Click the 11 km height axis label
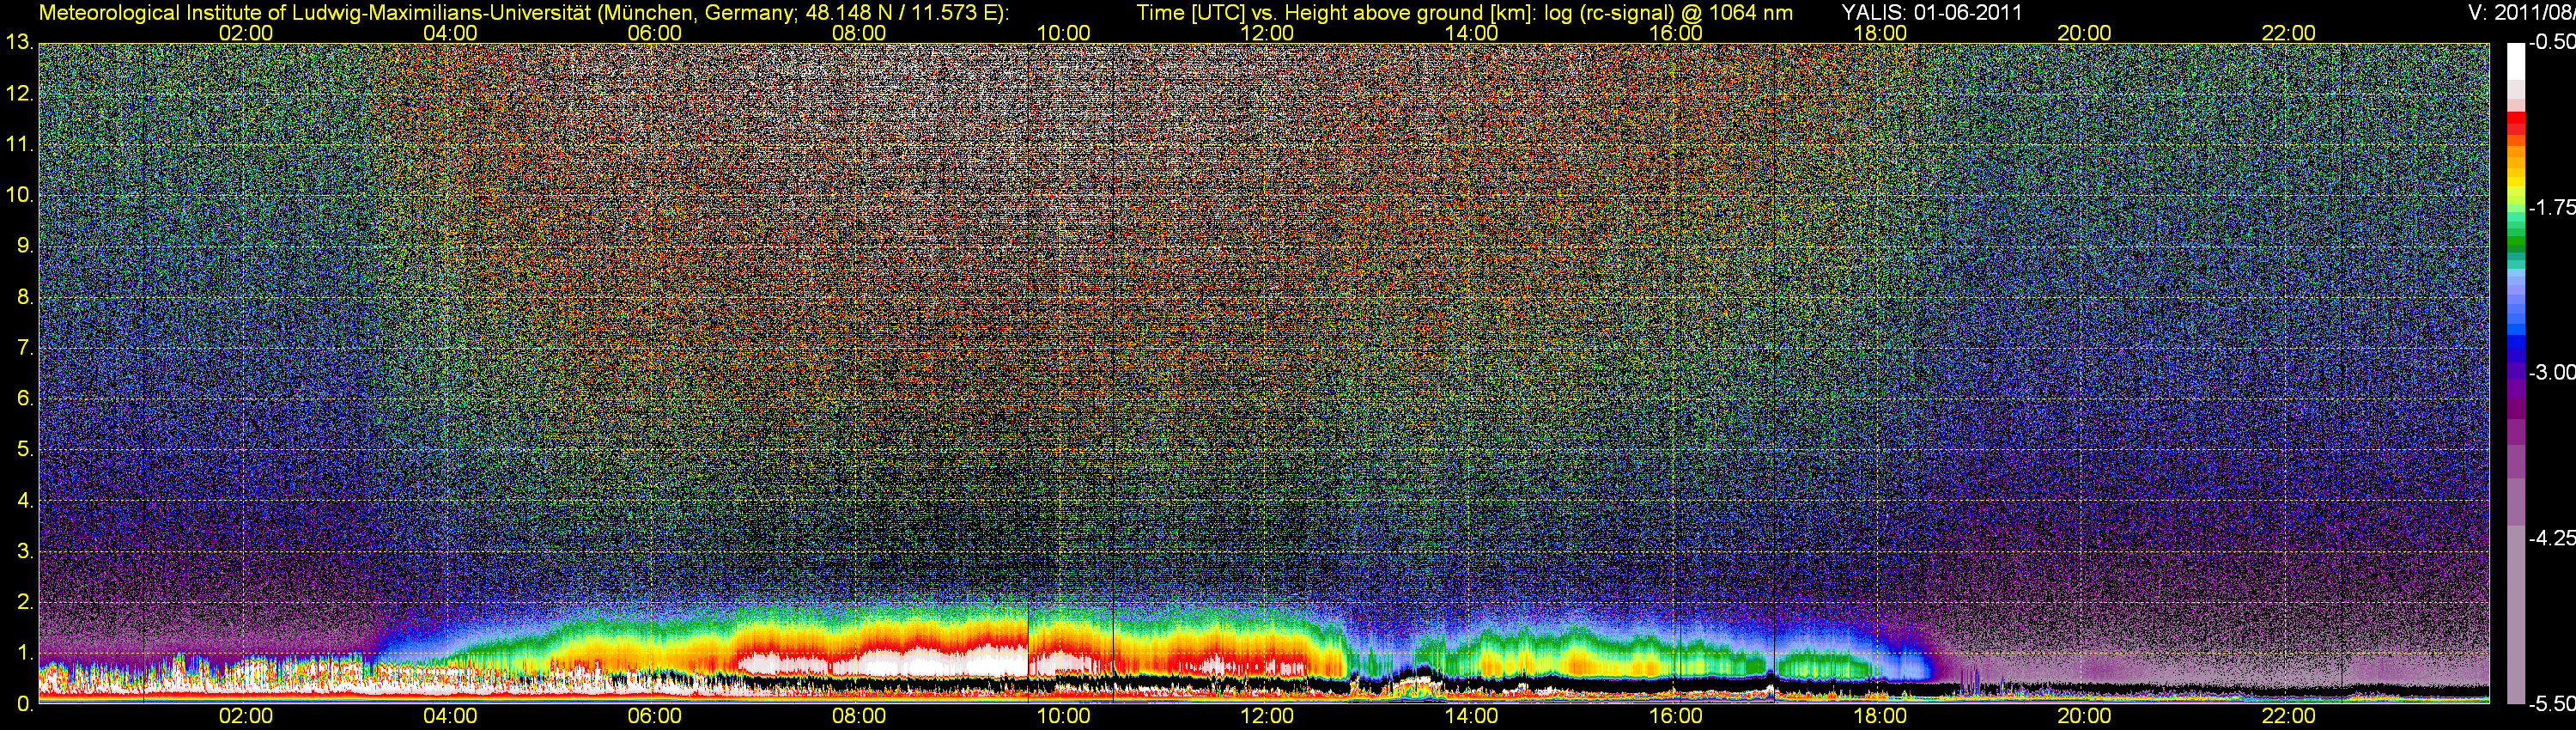The width and height of the screenshot is (2576, 730). coord(19,145)
